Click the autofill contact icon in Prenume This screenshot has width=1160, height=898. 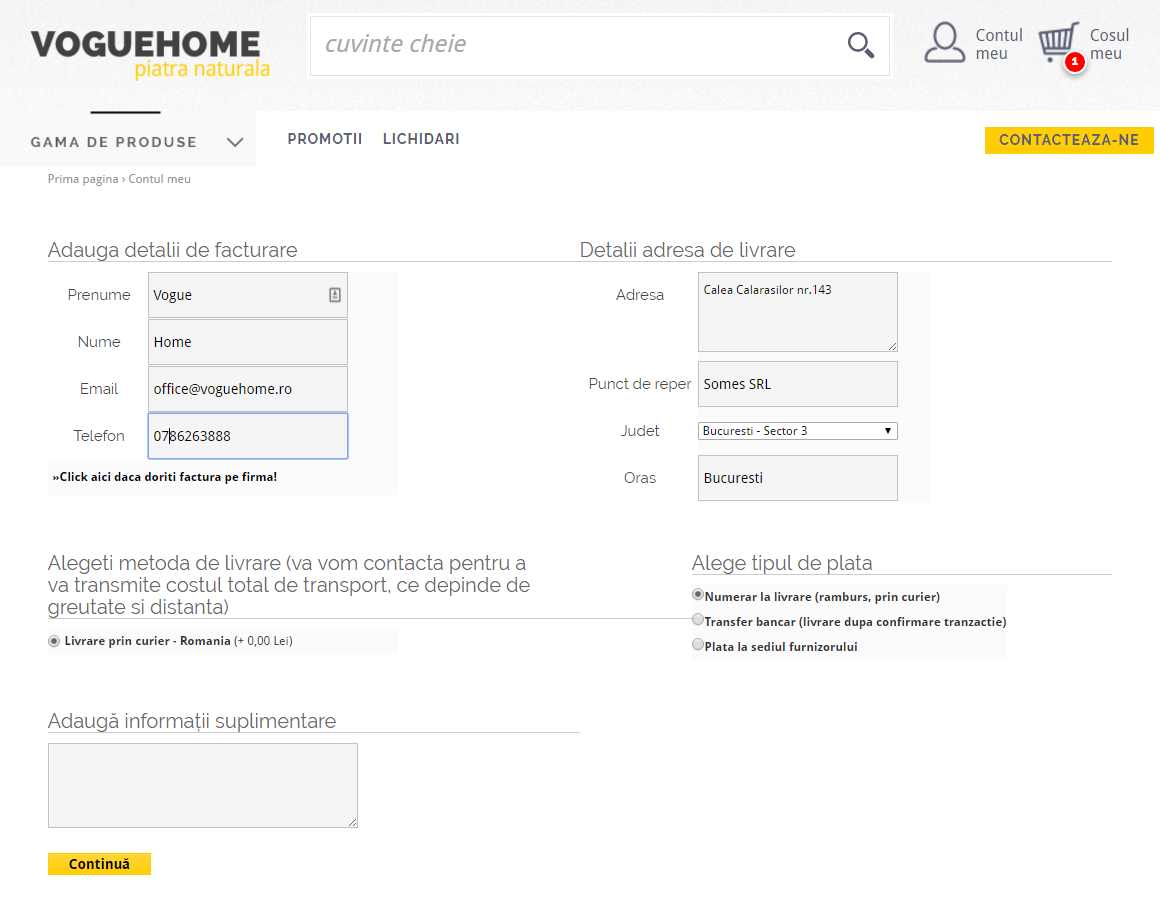tap(334, 295)
